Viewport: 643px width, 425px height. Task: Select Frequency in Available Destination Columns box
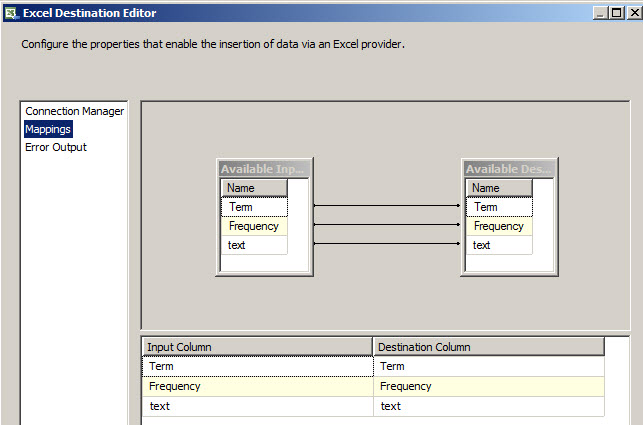pyautogui.click(x=499, y=226)
